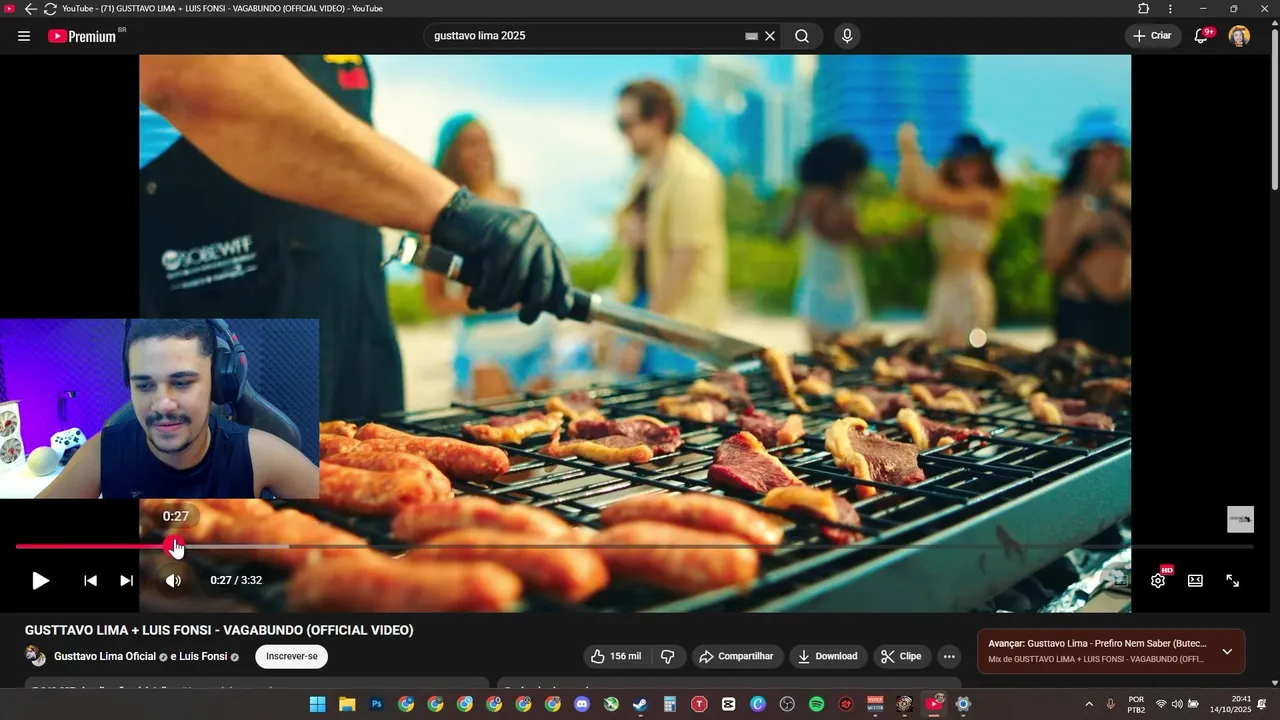This screenshot has width=1280, height=720.
Task: Open Discord from the taskbar
Action: [x=582, y=704]
